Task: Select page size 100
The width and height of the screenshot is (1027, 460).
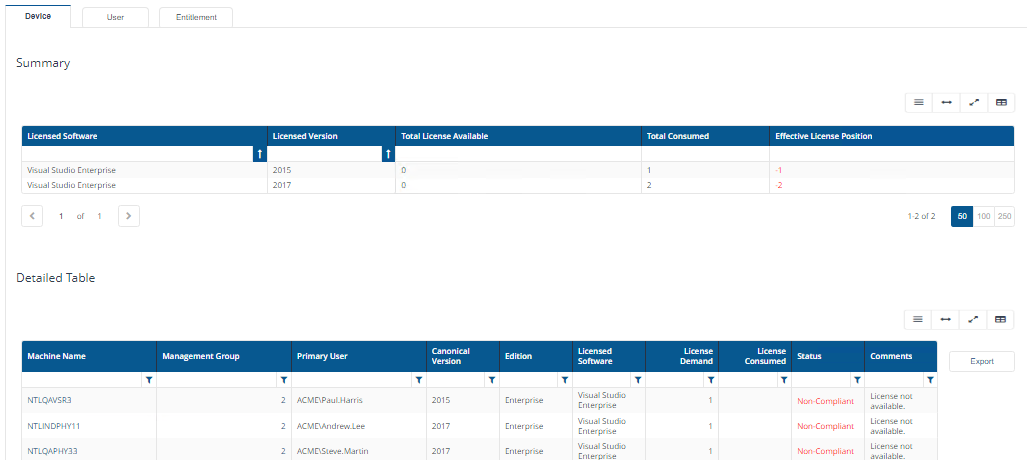Action: pos(984,216)
